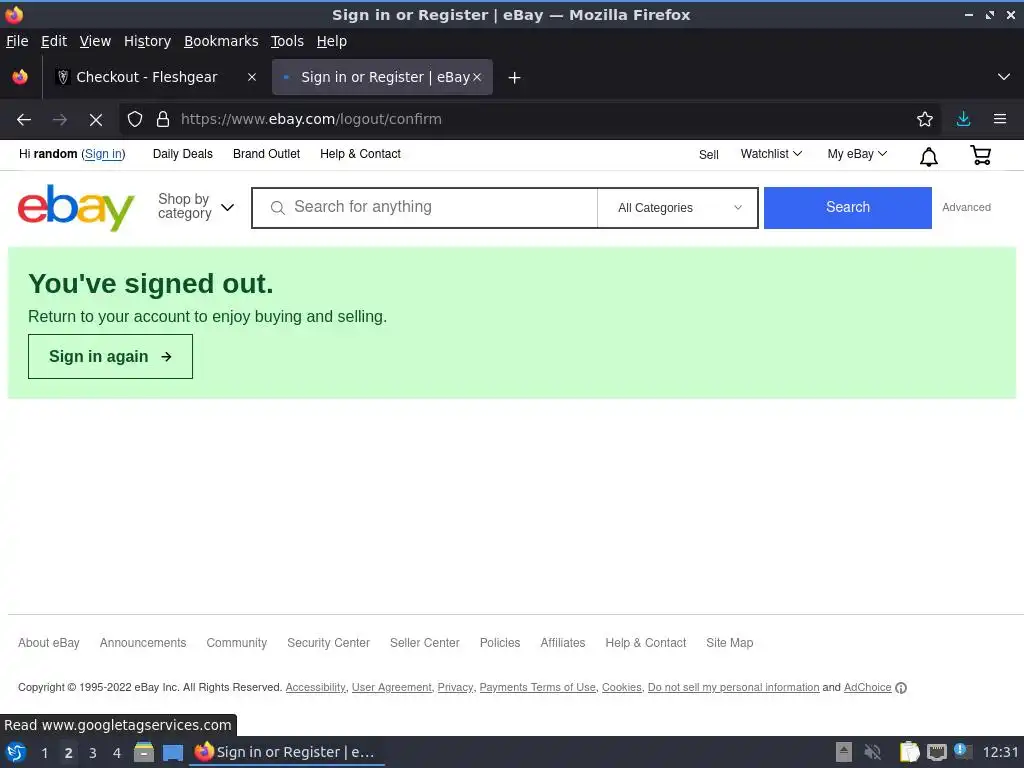List all tabs with chevron button
The height and width of the screenshot is (768, 1024).
[1004, 77]
